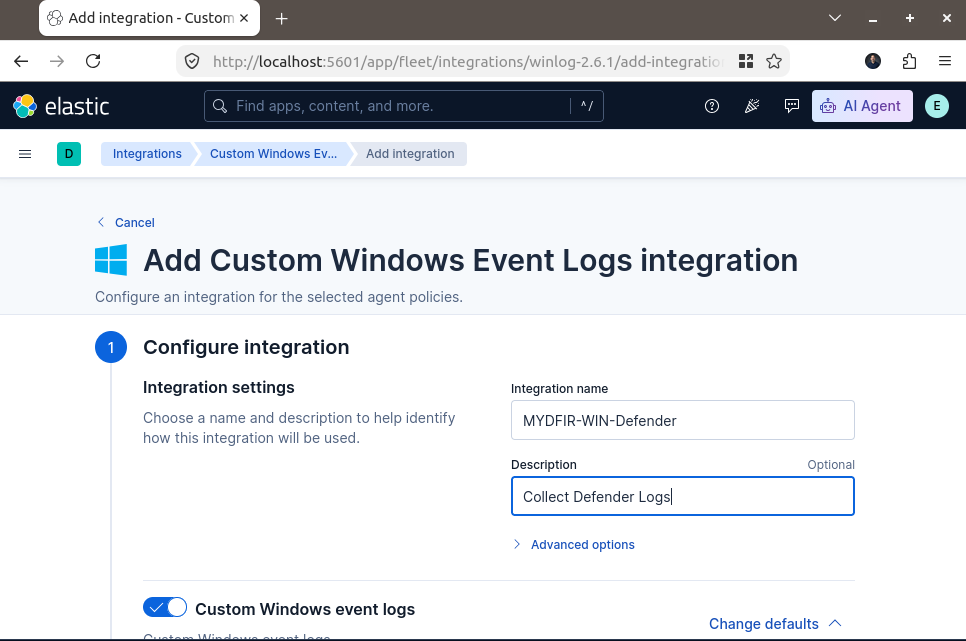Open the browser profile avatar icon
This screenshot has width=966, height=641.
pyautogui.click(x=873, y=61)
